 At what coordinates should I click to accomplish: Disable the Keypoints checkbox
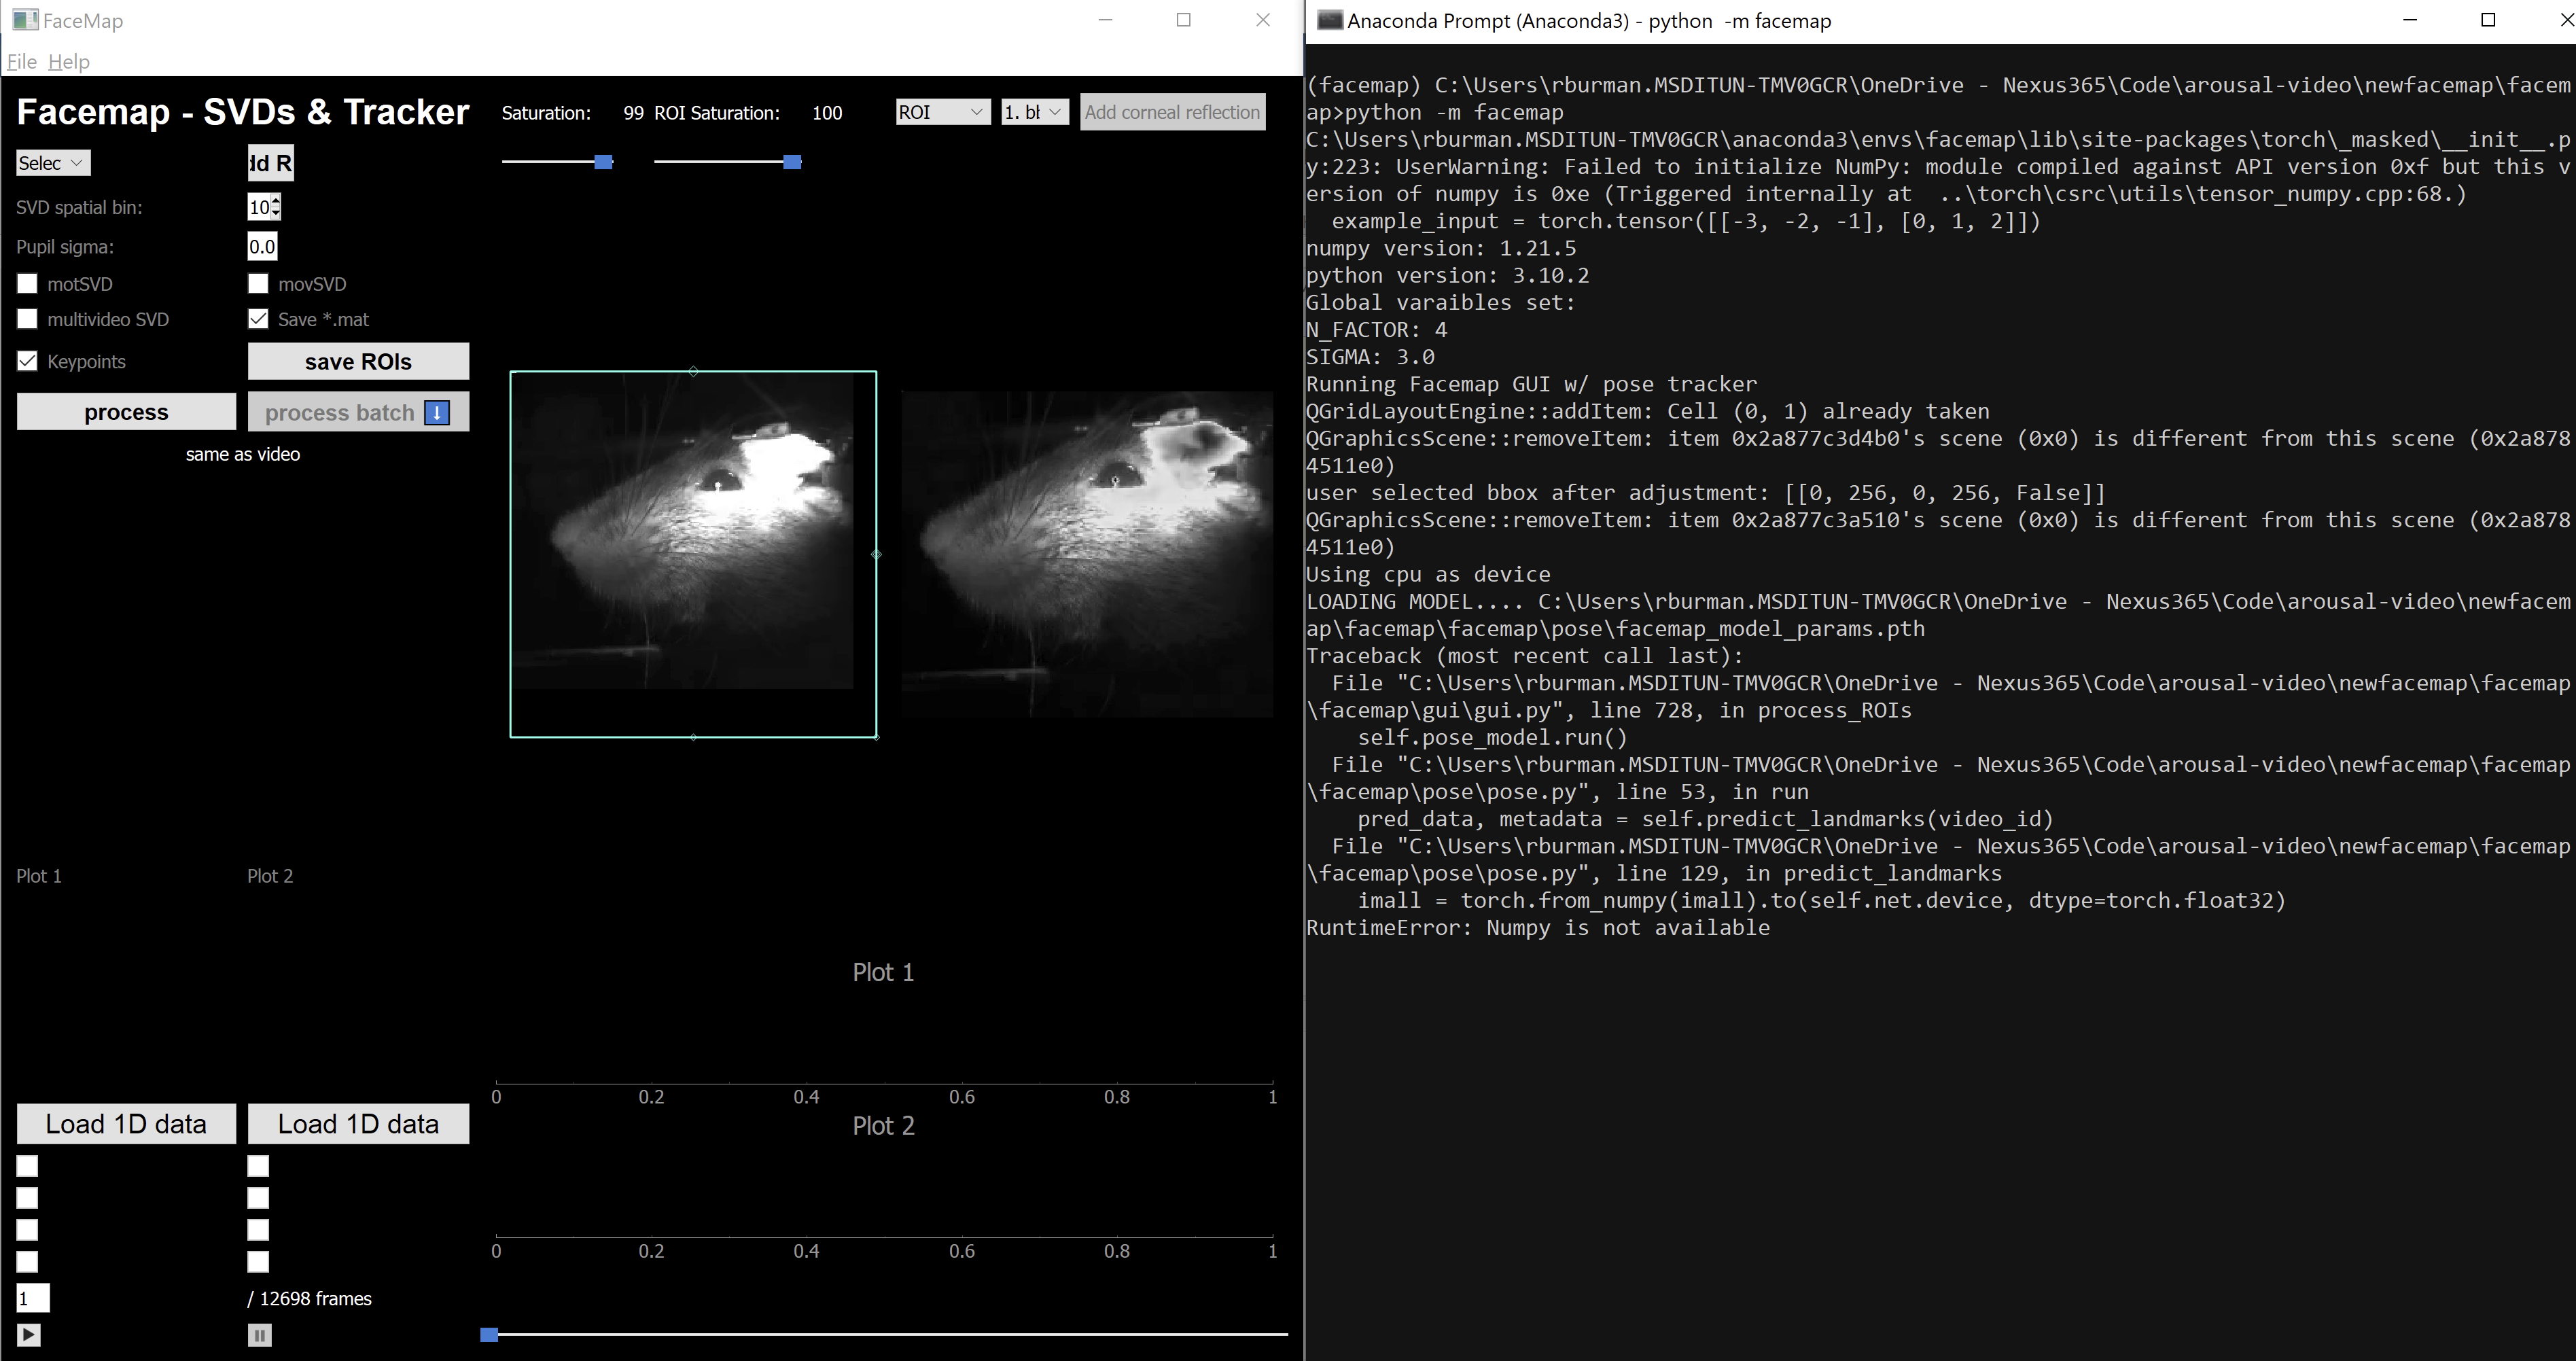[x=27, y=361]
